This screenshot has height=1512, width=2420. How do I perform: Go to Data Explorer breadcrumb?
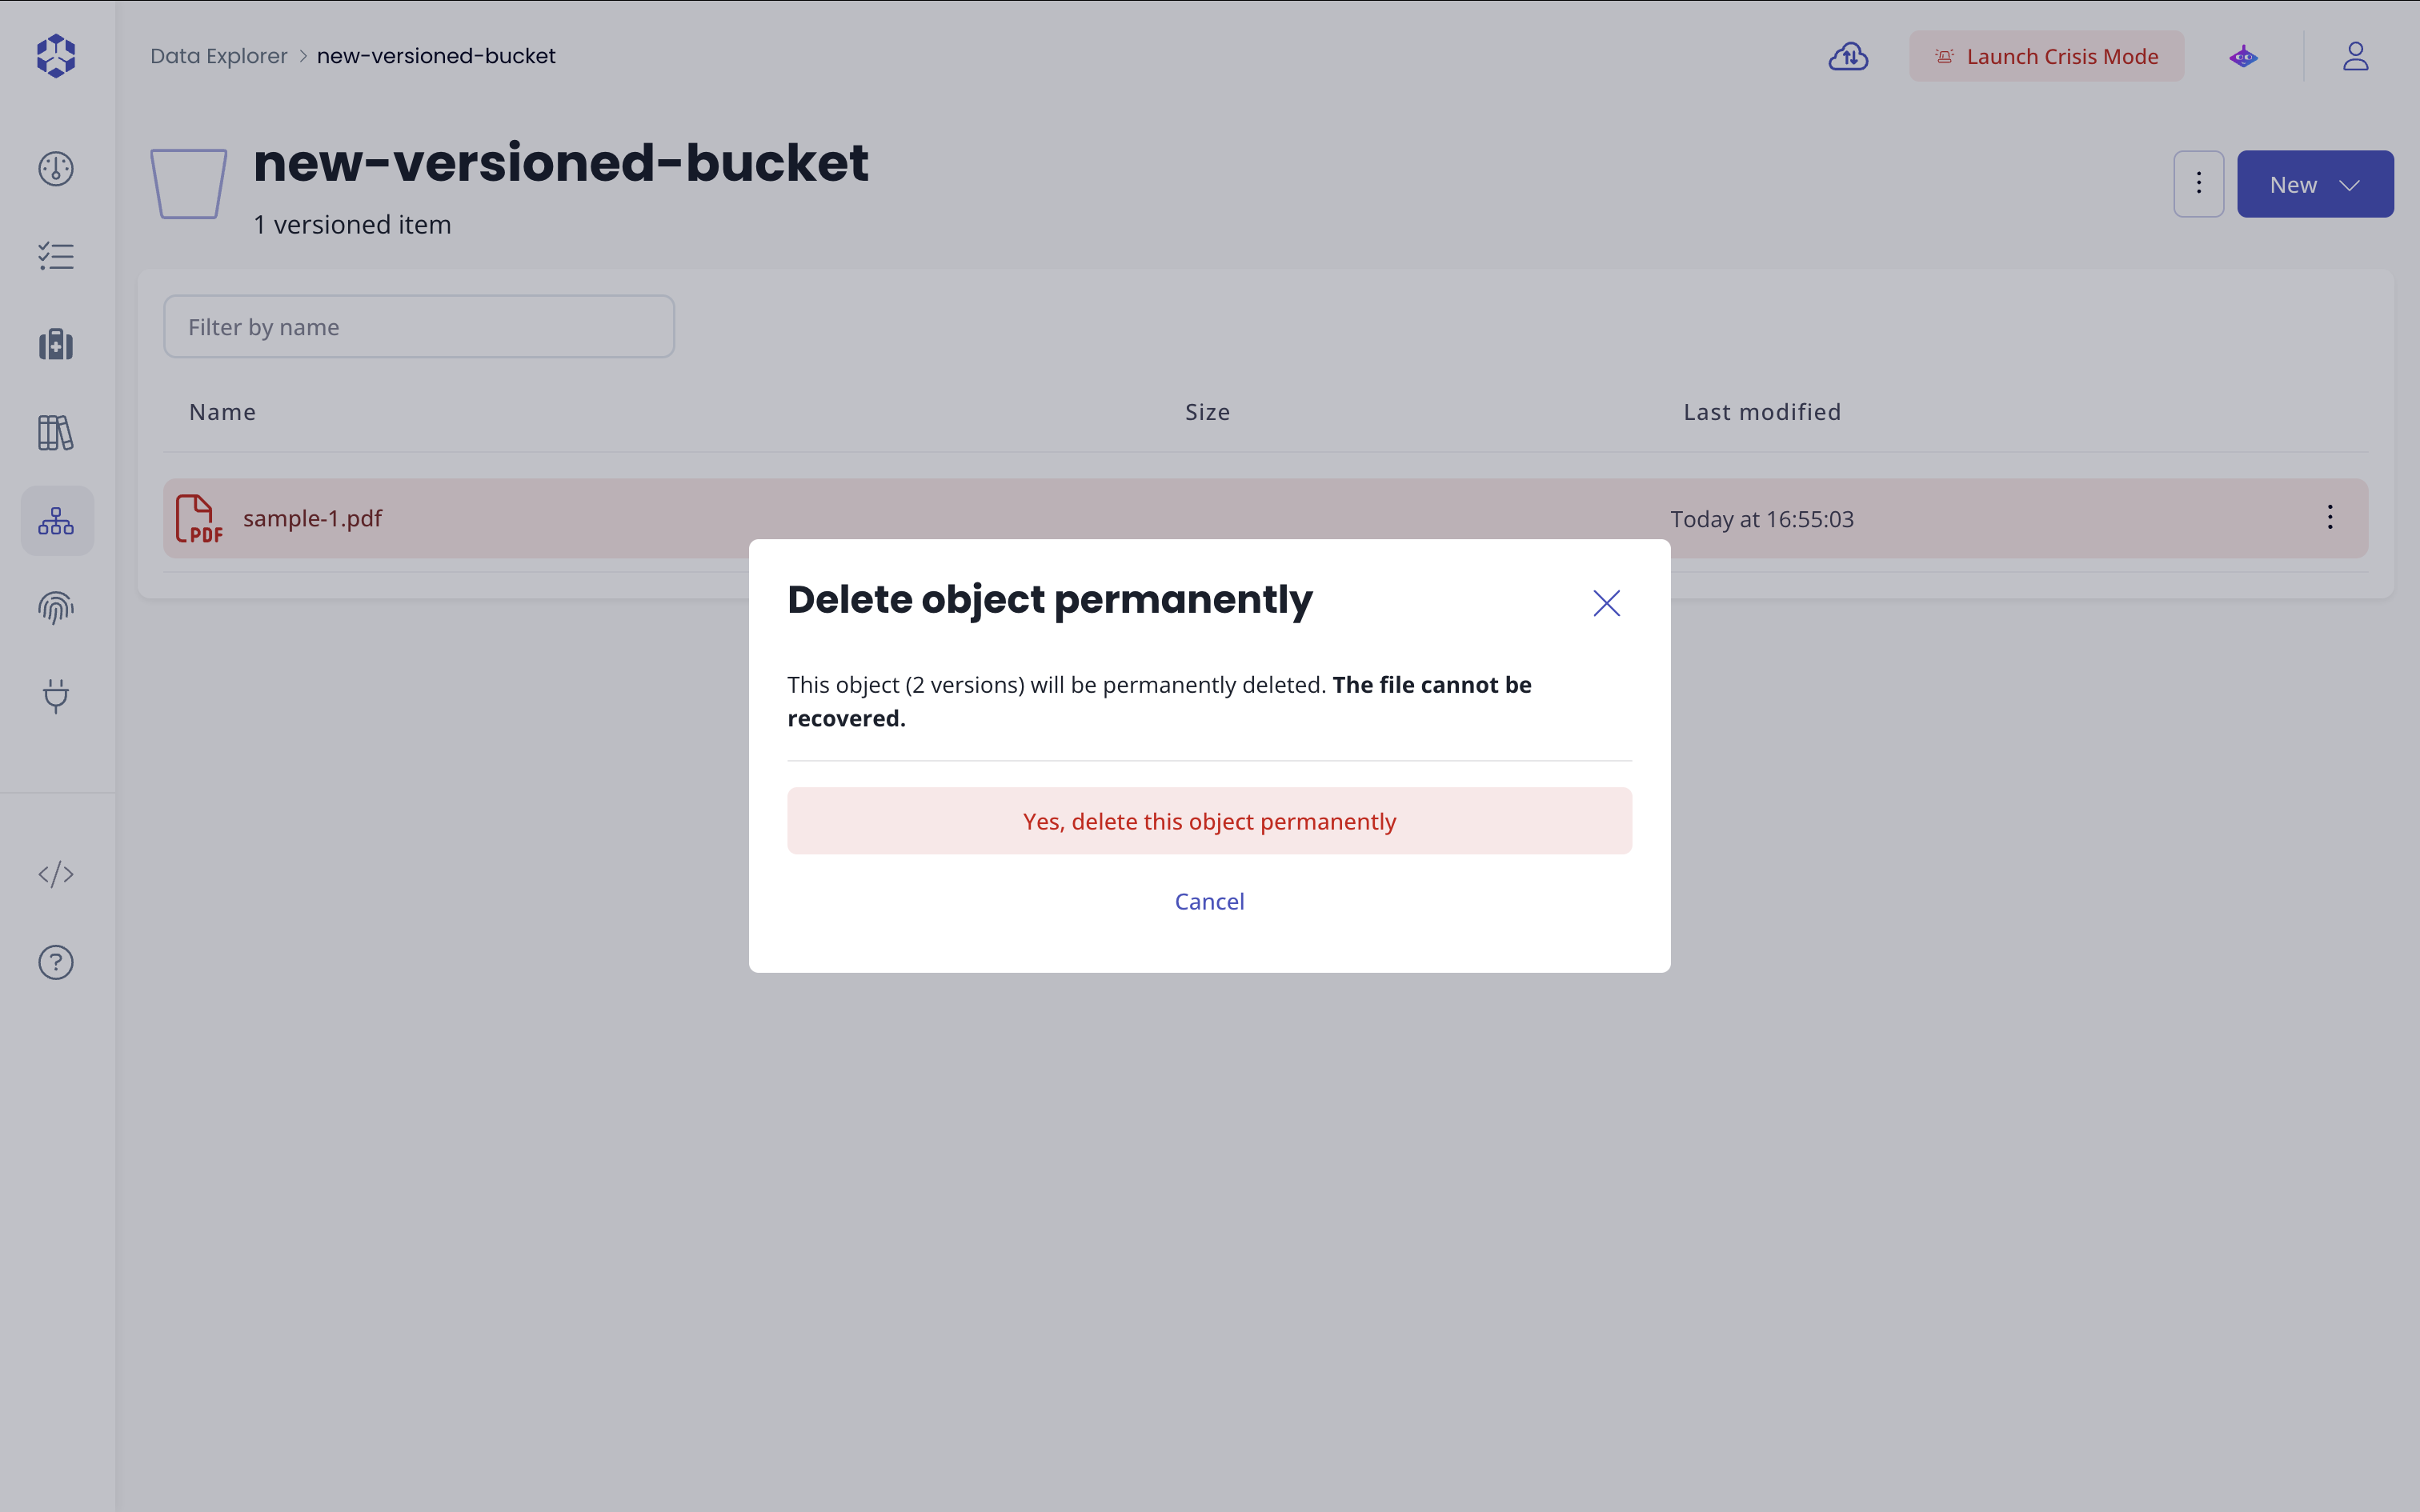[219, 56]
